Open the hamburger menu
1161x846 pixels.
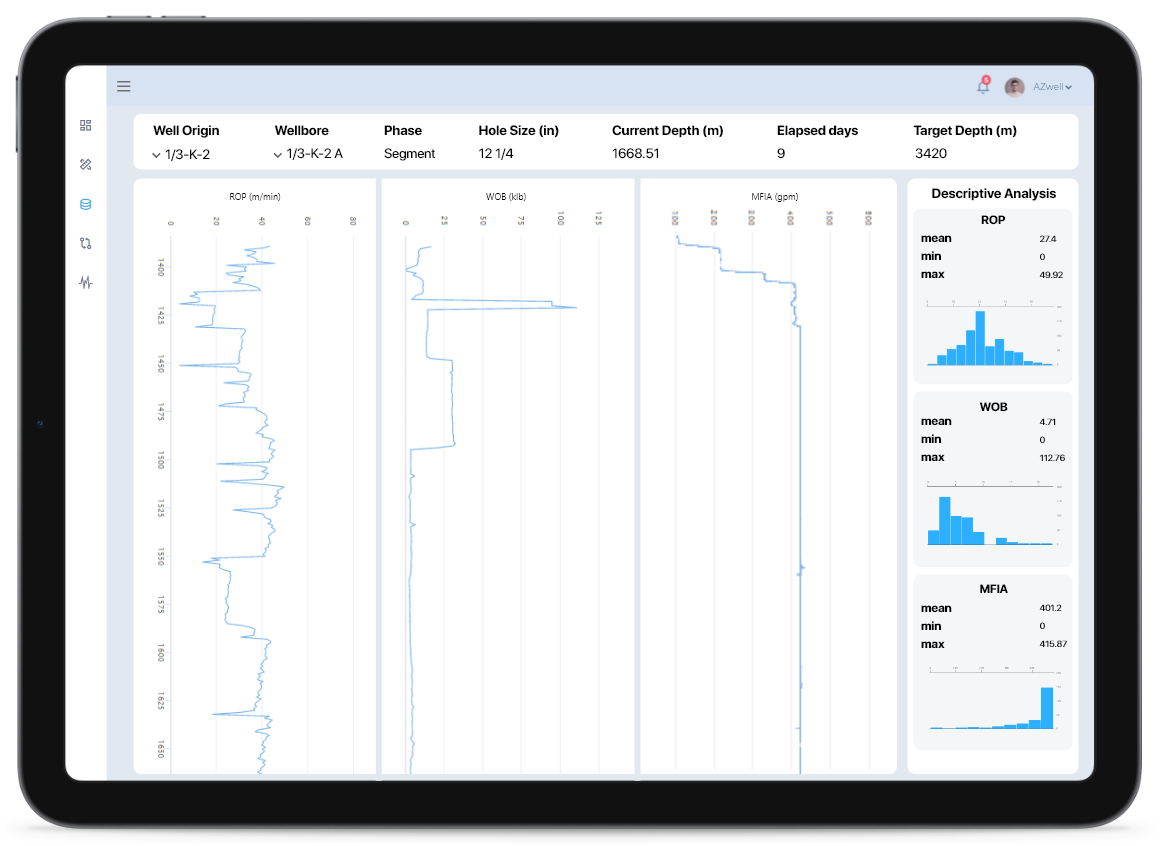[x=124, y=87]
